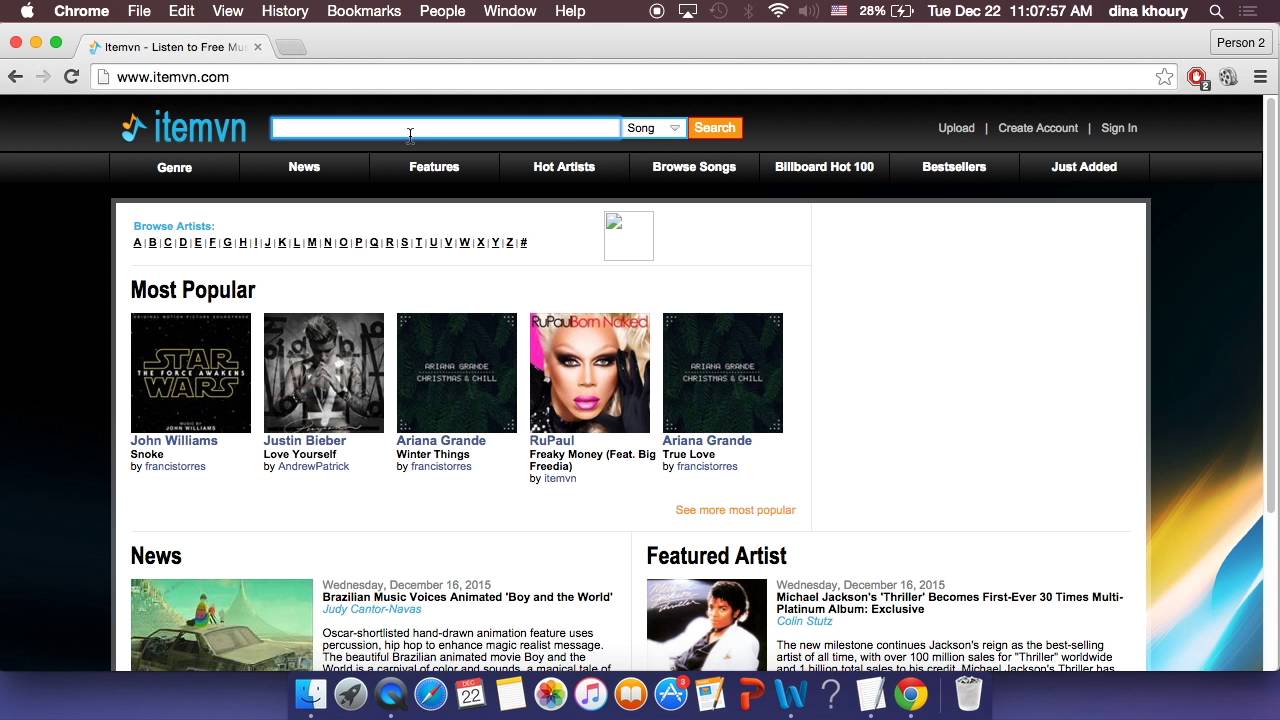Open the History menu
The image size is (1280, 720).
(x=285, y=11)
